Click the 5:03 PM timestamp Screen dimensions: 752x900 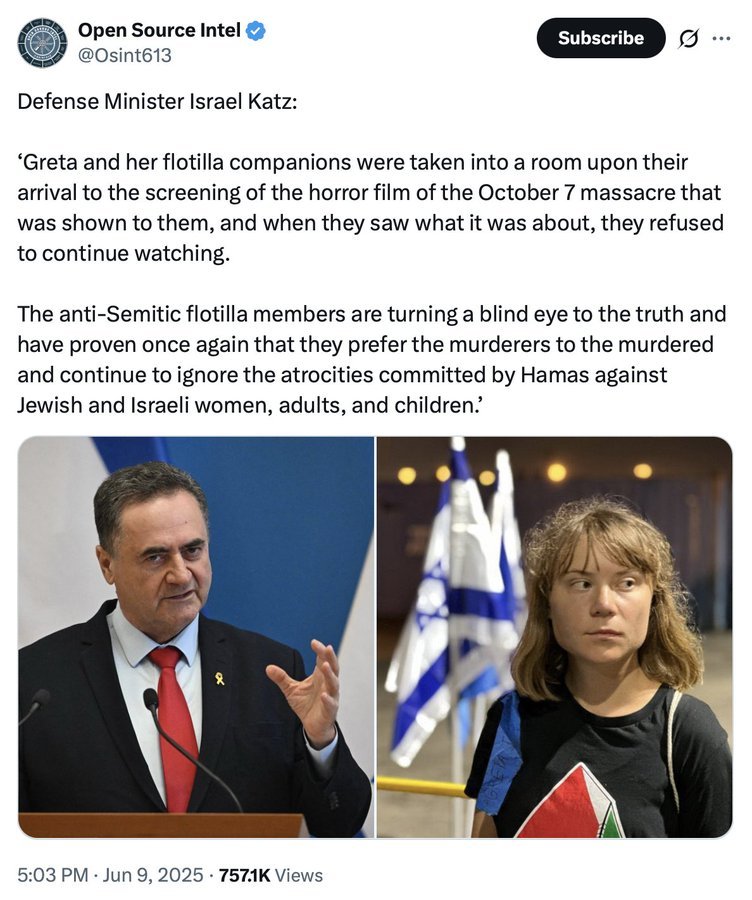pos(53,875)
